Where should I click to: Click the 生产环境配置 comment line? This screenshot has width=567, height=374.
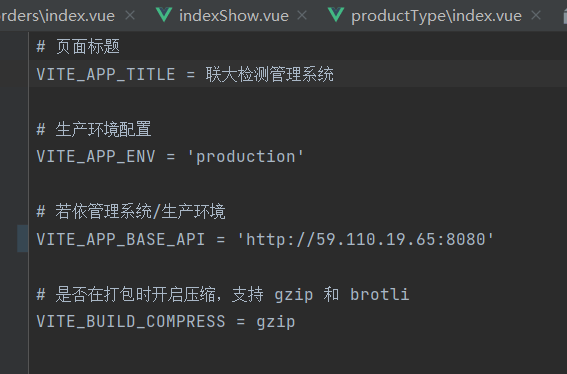click(94, 129)
